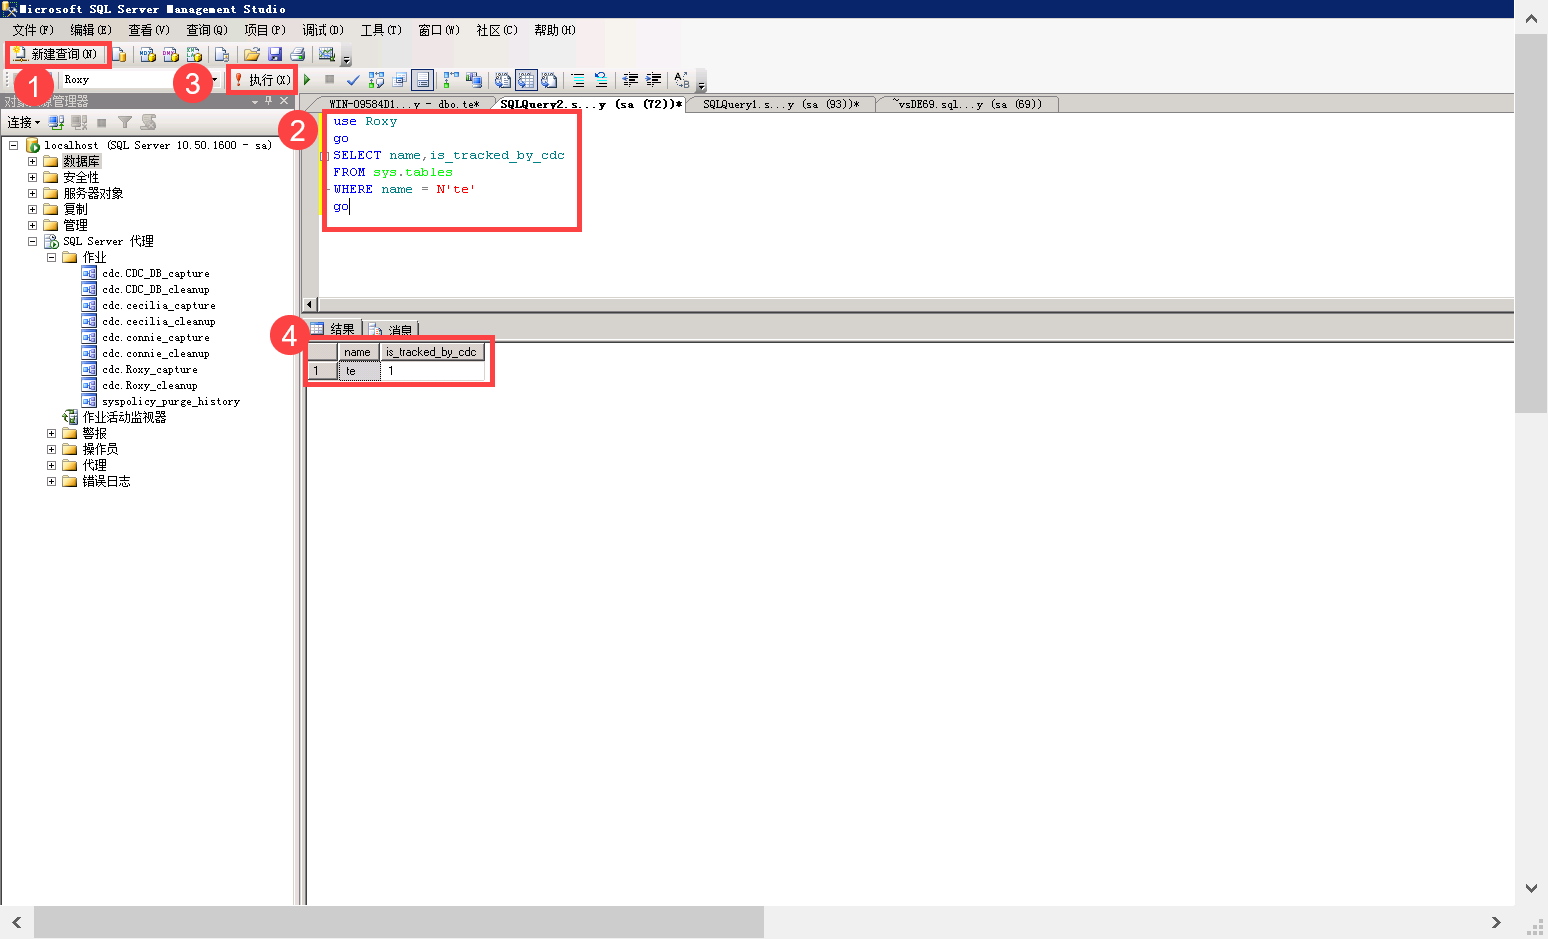
Task: Open the 帮助(H) menu
Action: [x=555, y=30]
